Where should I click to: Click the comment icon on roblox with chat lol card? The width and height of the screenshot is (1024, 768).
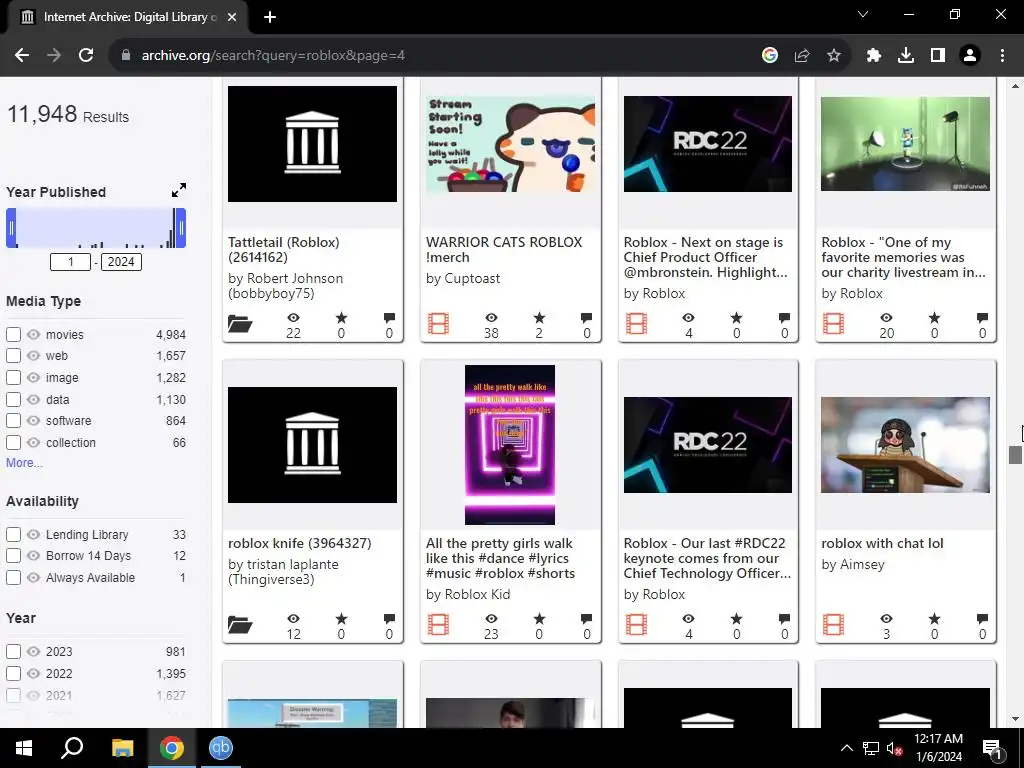pos(982,619)
